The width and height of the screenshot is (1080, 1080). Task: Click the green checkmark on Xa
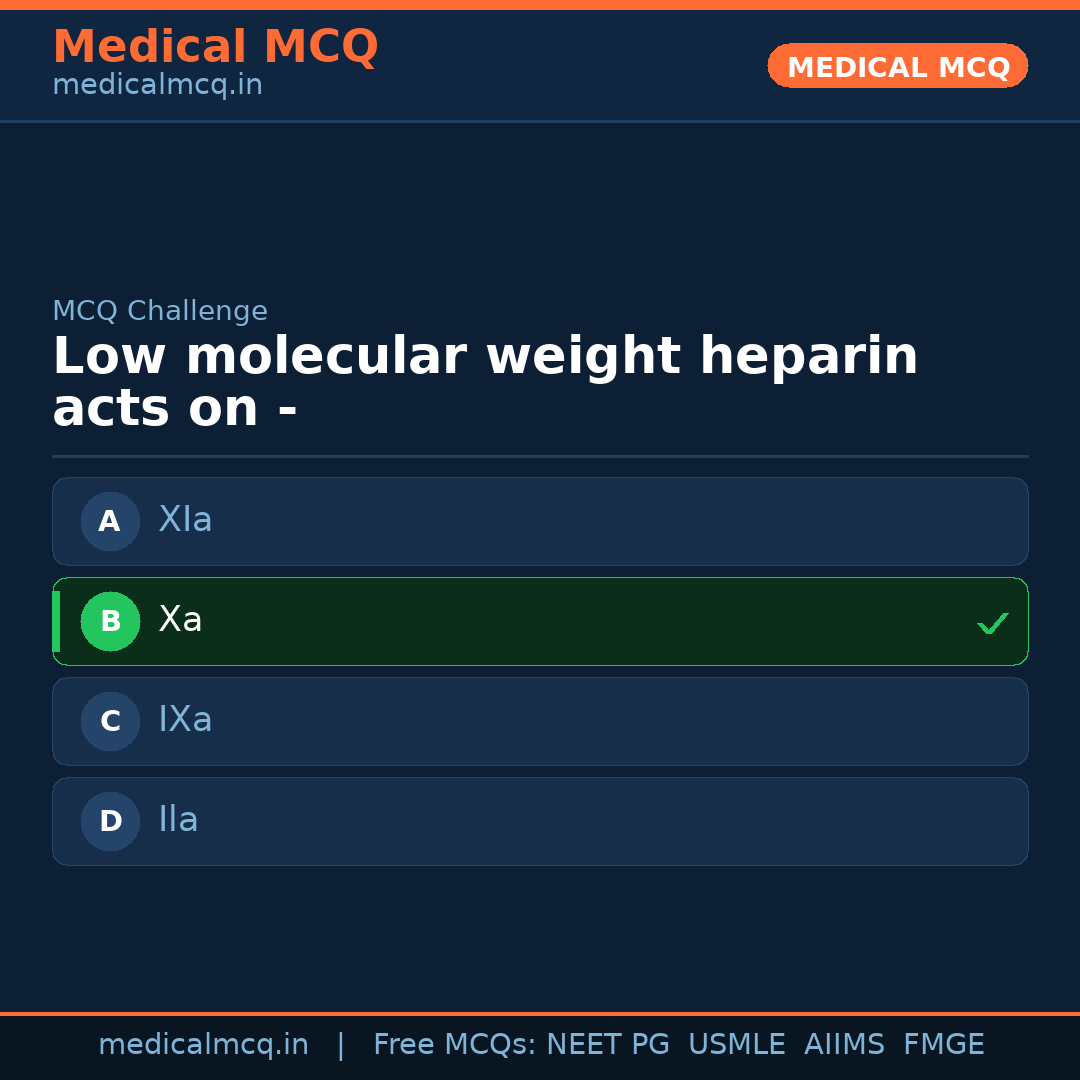point(992,623)
